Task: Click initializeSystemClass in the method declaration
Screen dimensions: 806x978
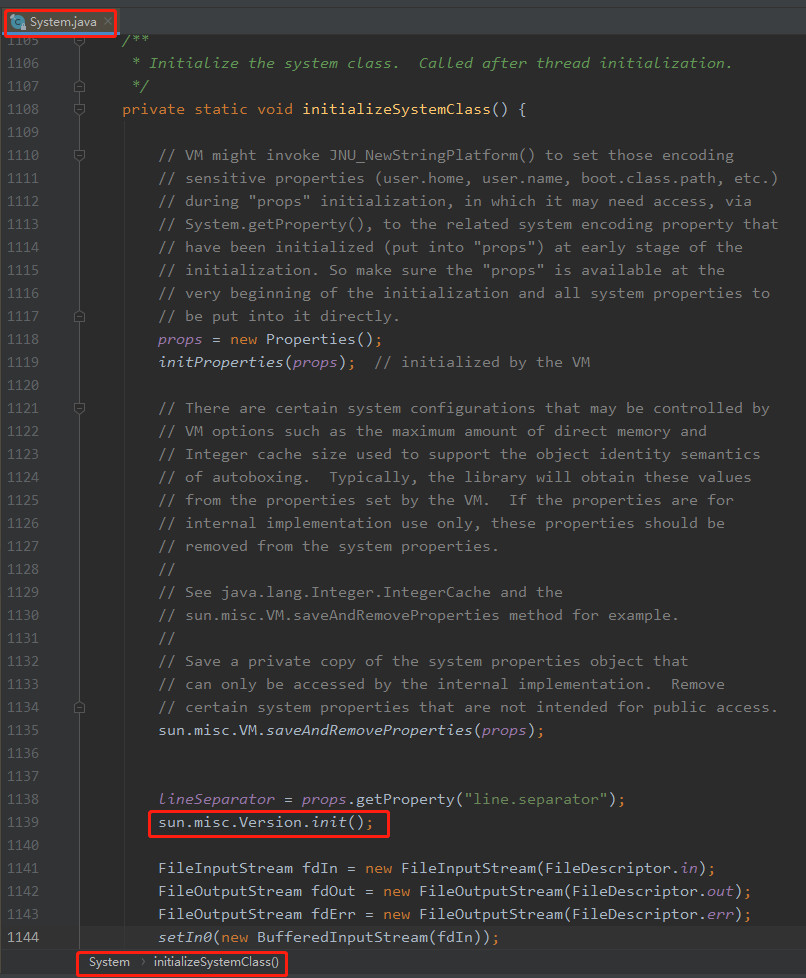Action: 396,109
